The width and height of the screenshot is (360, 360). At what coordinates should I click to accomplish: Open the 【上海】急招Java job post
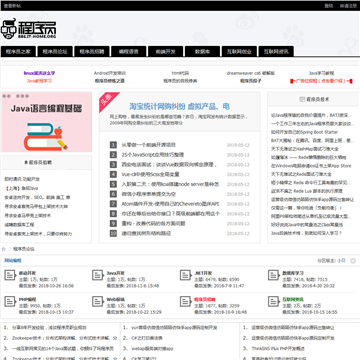tap(21, 188)
